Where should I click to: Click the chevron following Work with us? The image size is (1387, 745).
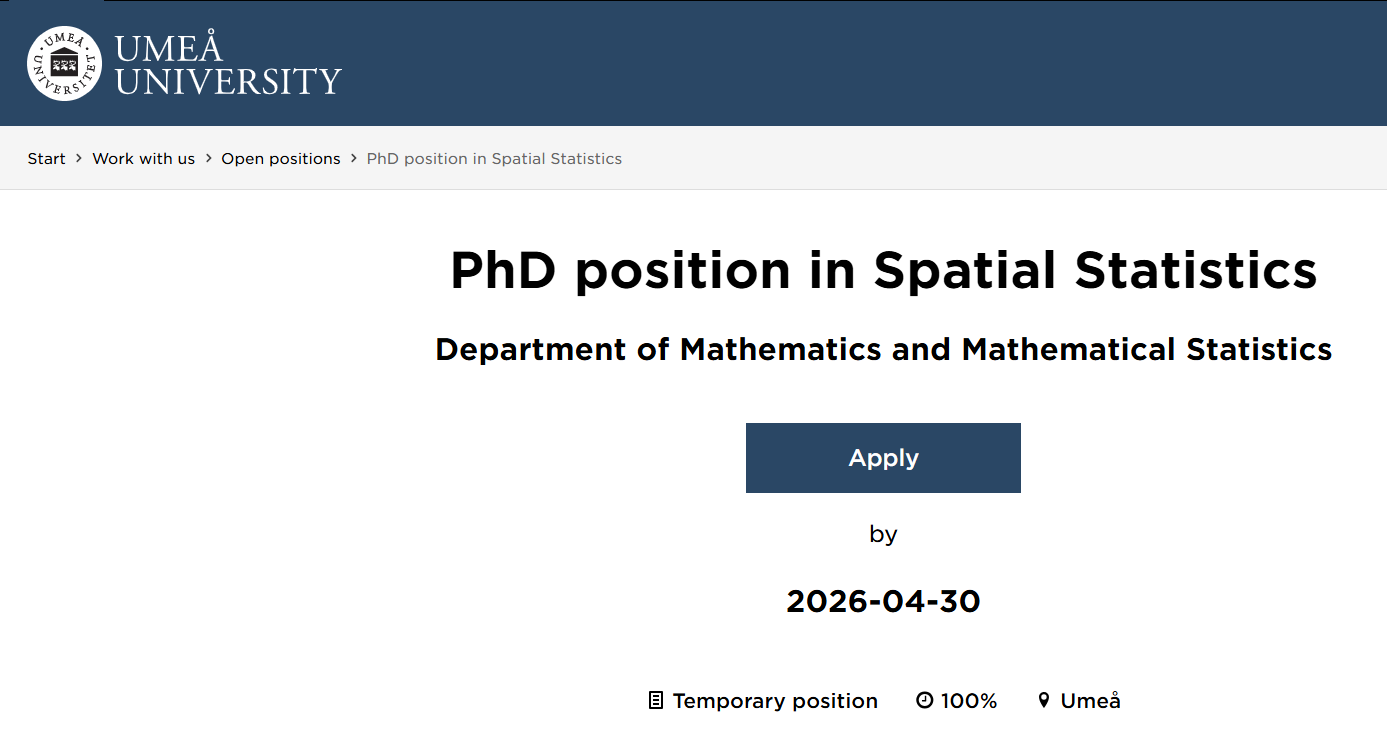(209, 158)
